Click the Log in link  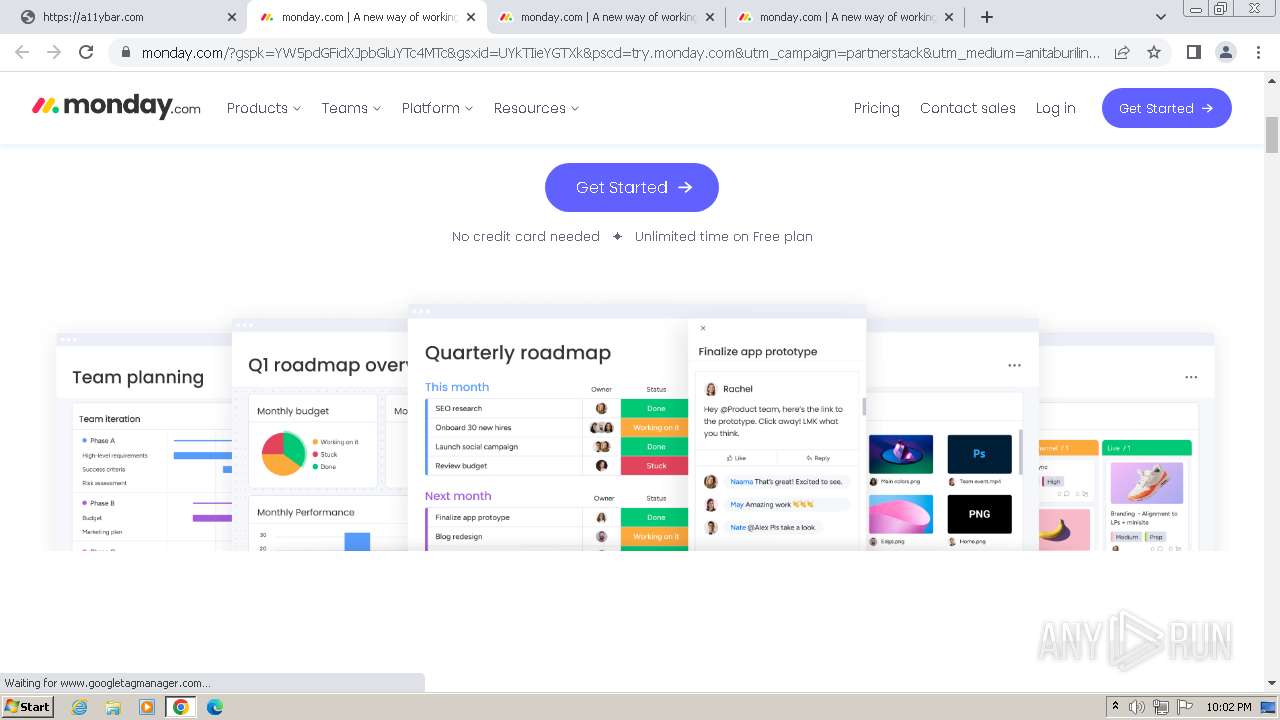pyautogui.click(x=1056, y=108)
